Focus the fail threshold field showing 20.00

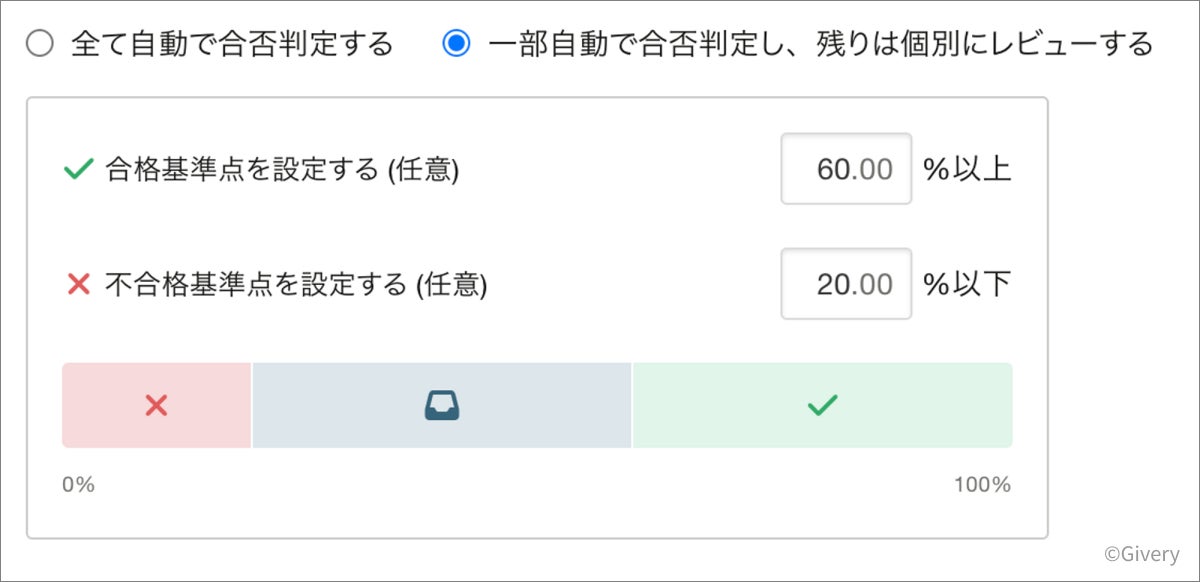[x=846, y=284]
